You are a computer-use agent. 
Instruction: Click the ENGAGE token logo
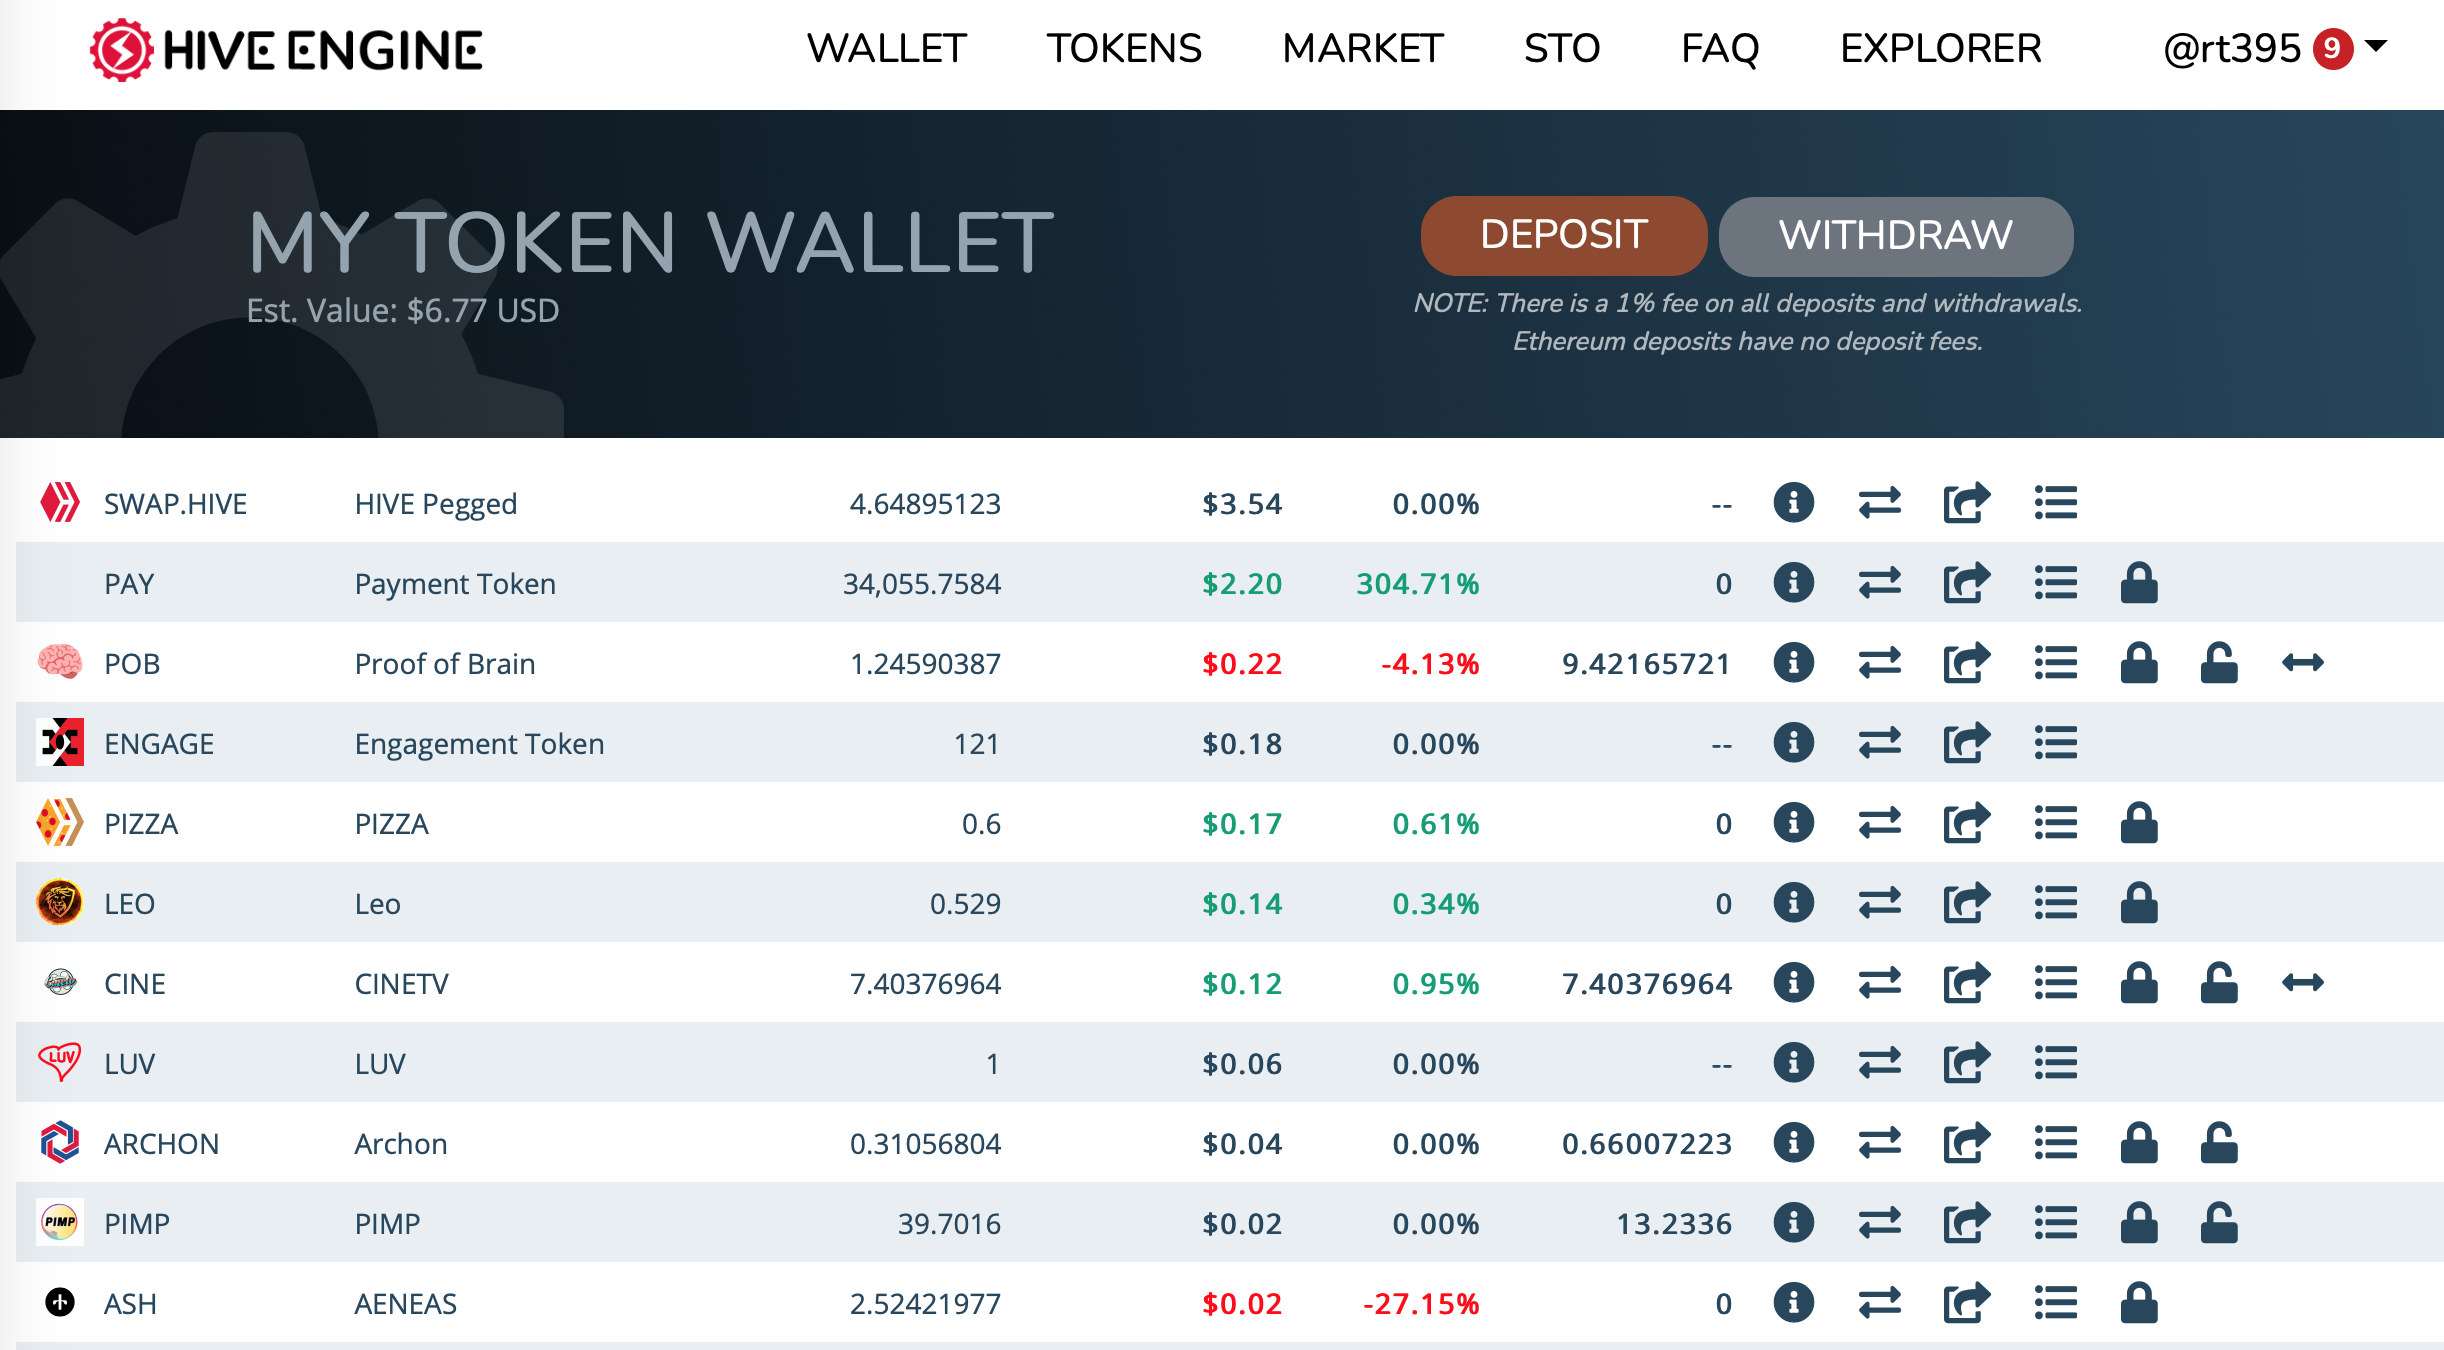click(x=60, y=742)
